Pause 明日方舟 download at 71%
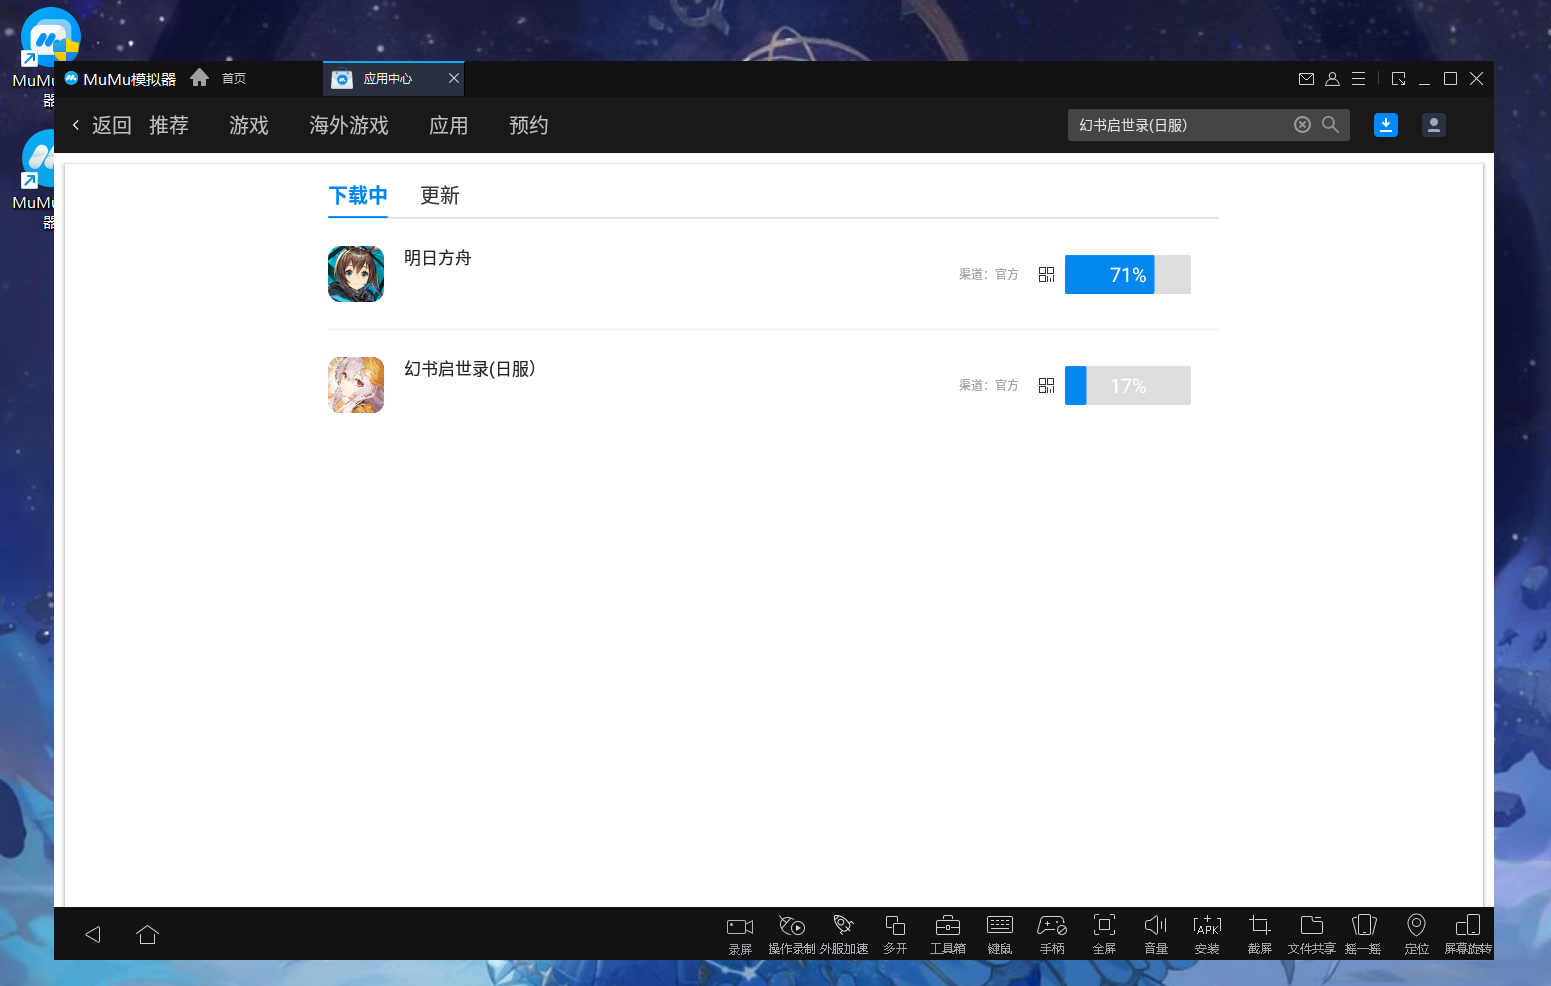Image resolution: width=1551 pixels, height=986 pixels. [1128, 274]
